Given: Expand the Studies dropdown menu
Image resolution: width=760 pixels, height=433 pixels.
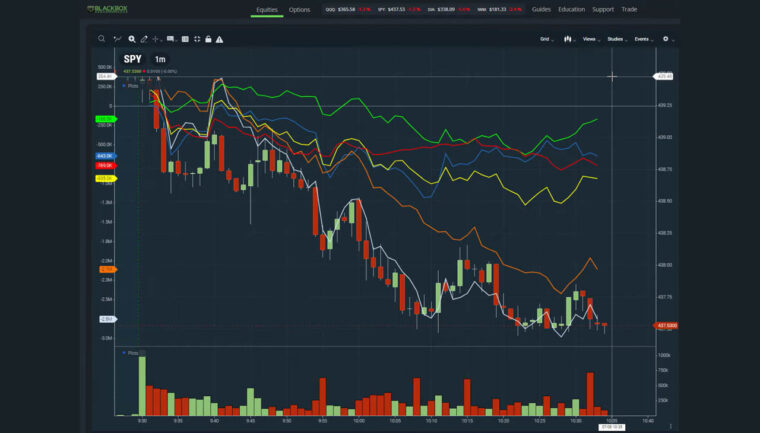Looking at the screenshot, I should point(616,39).
